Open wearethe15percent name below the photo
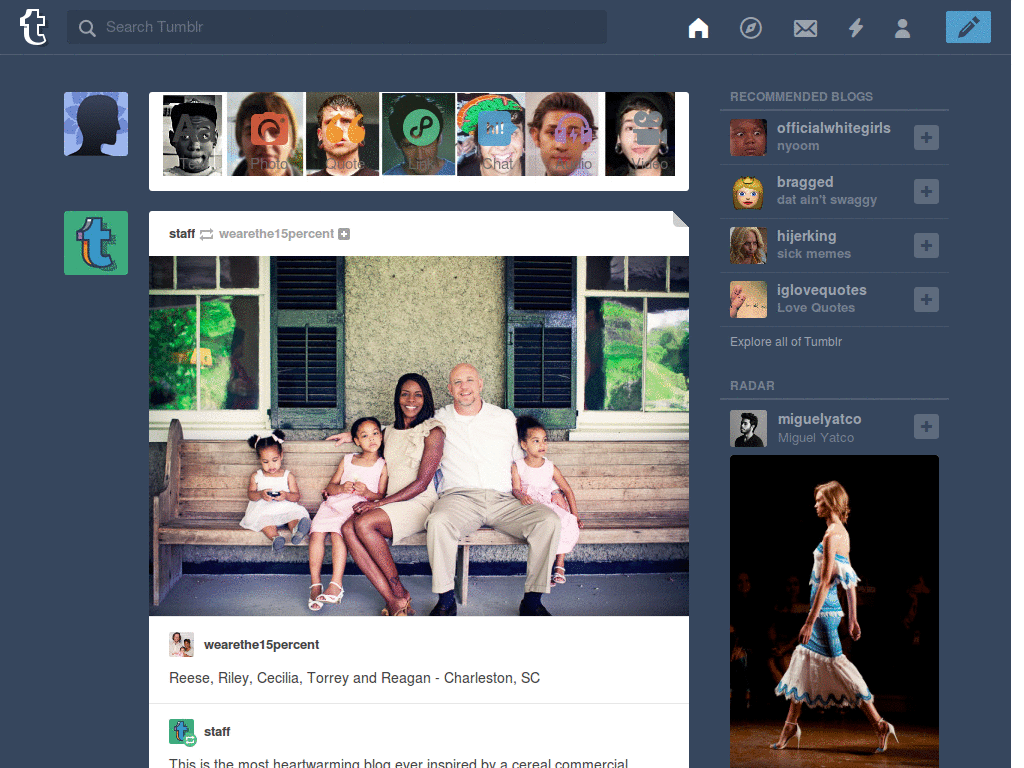This screenshot has height=768, width=1024. pyautogui.click(x=261, y=645)
